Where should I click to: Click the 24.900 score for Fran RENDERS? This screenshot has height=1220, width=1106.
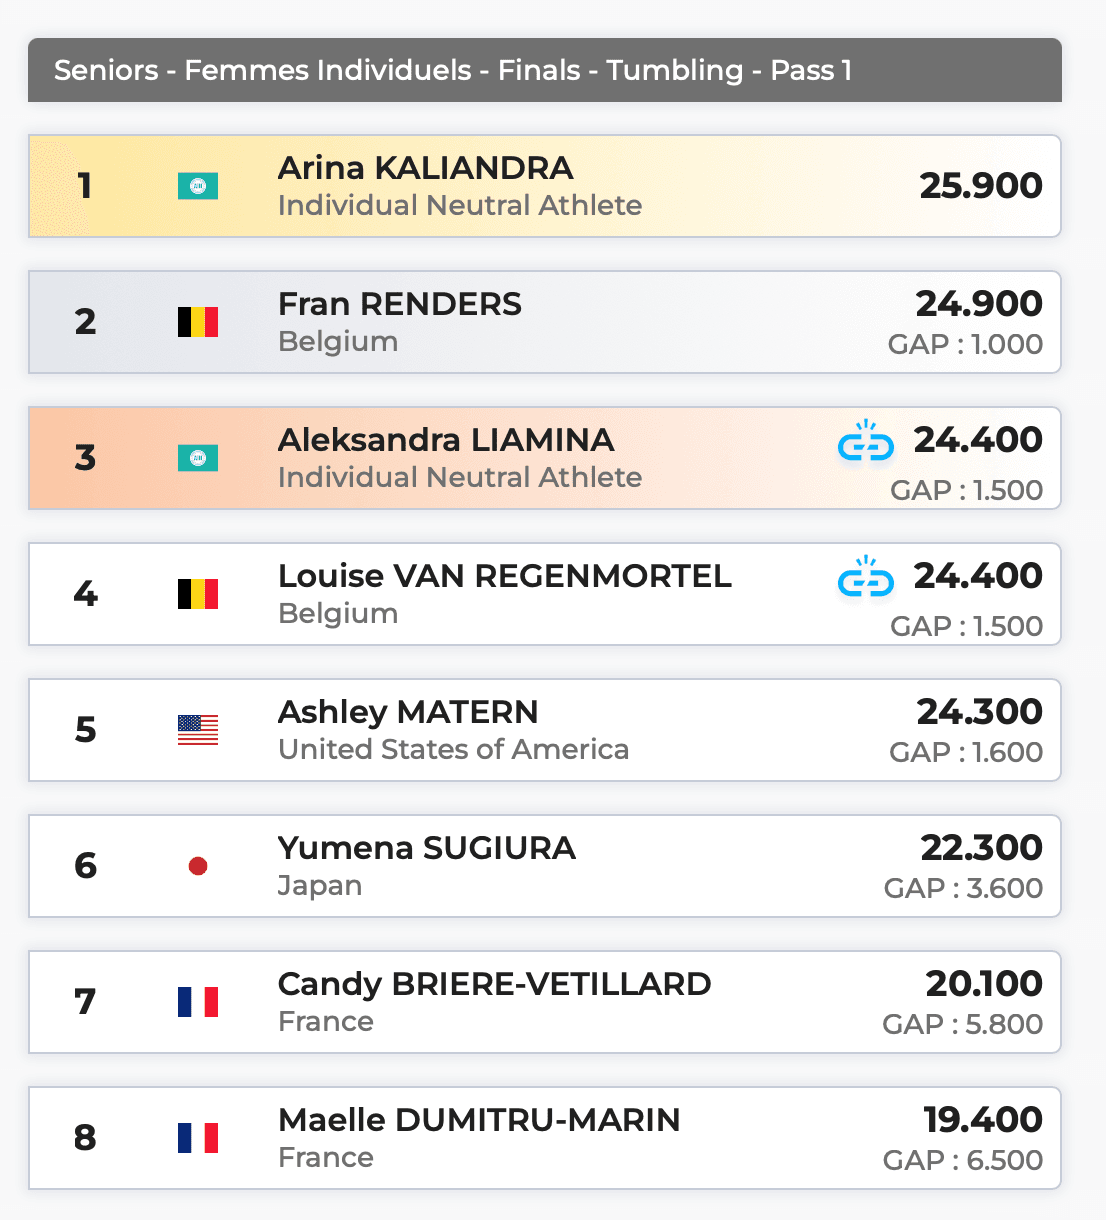coord(979,304)
